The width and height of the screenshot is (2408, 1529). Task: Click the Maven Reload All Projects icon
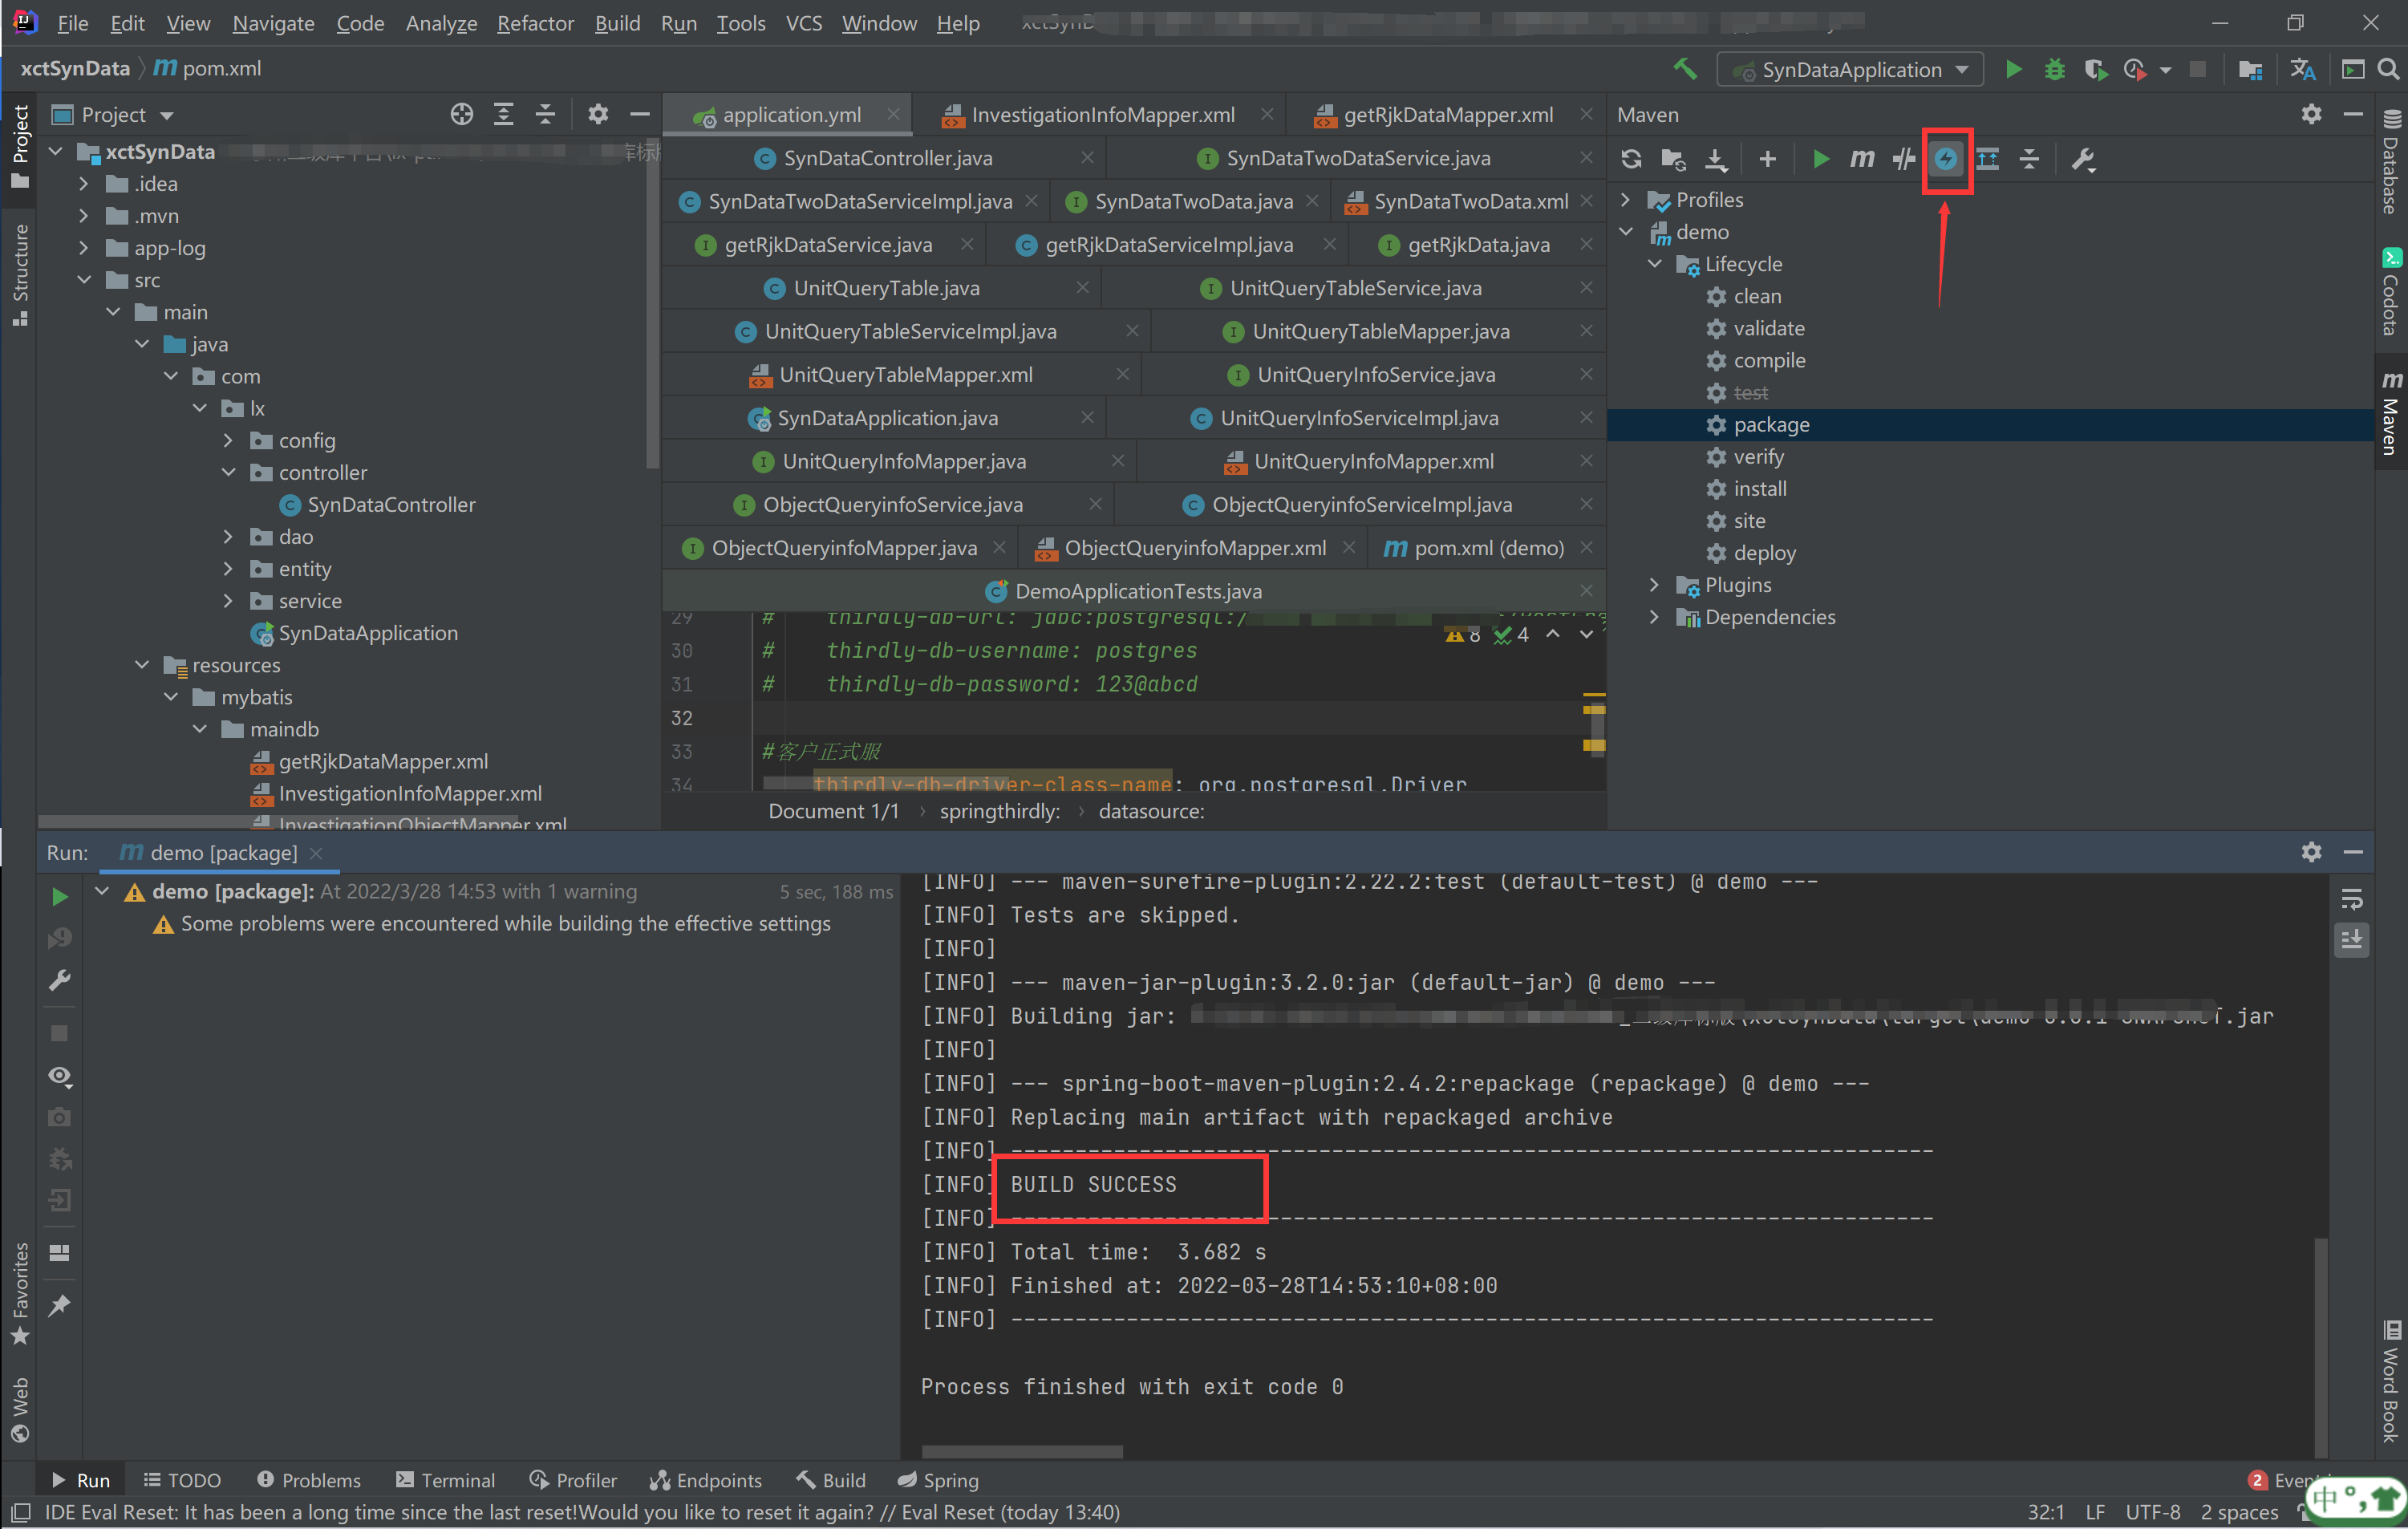[x=1631, y=159]
